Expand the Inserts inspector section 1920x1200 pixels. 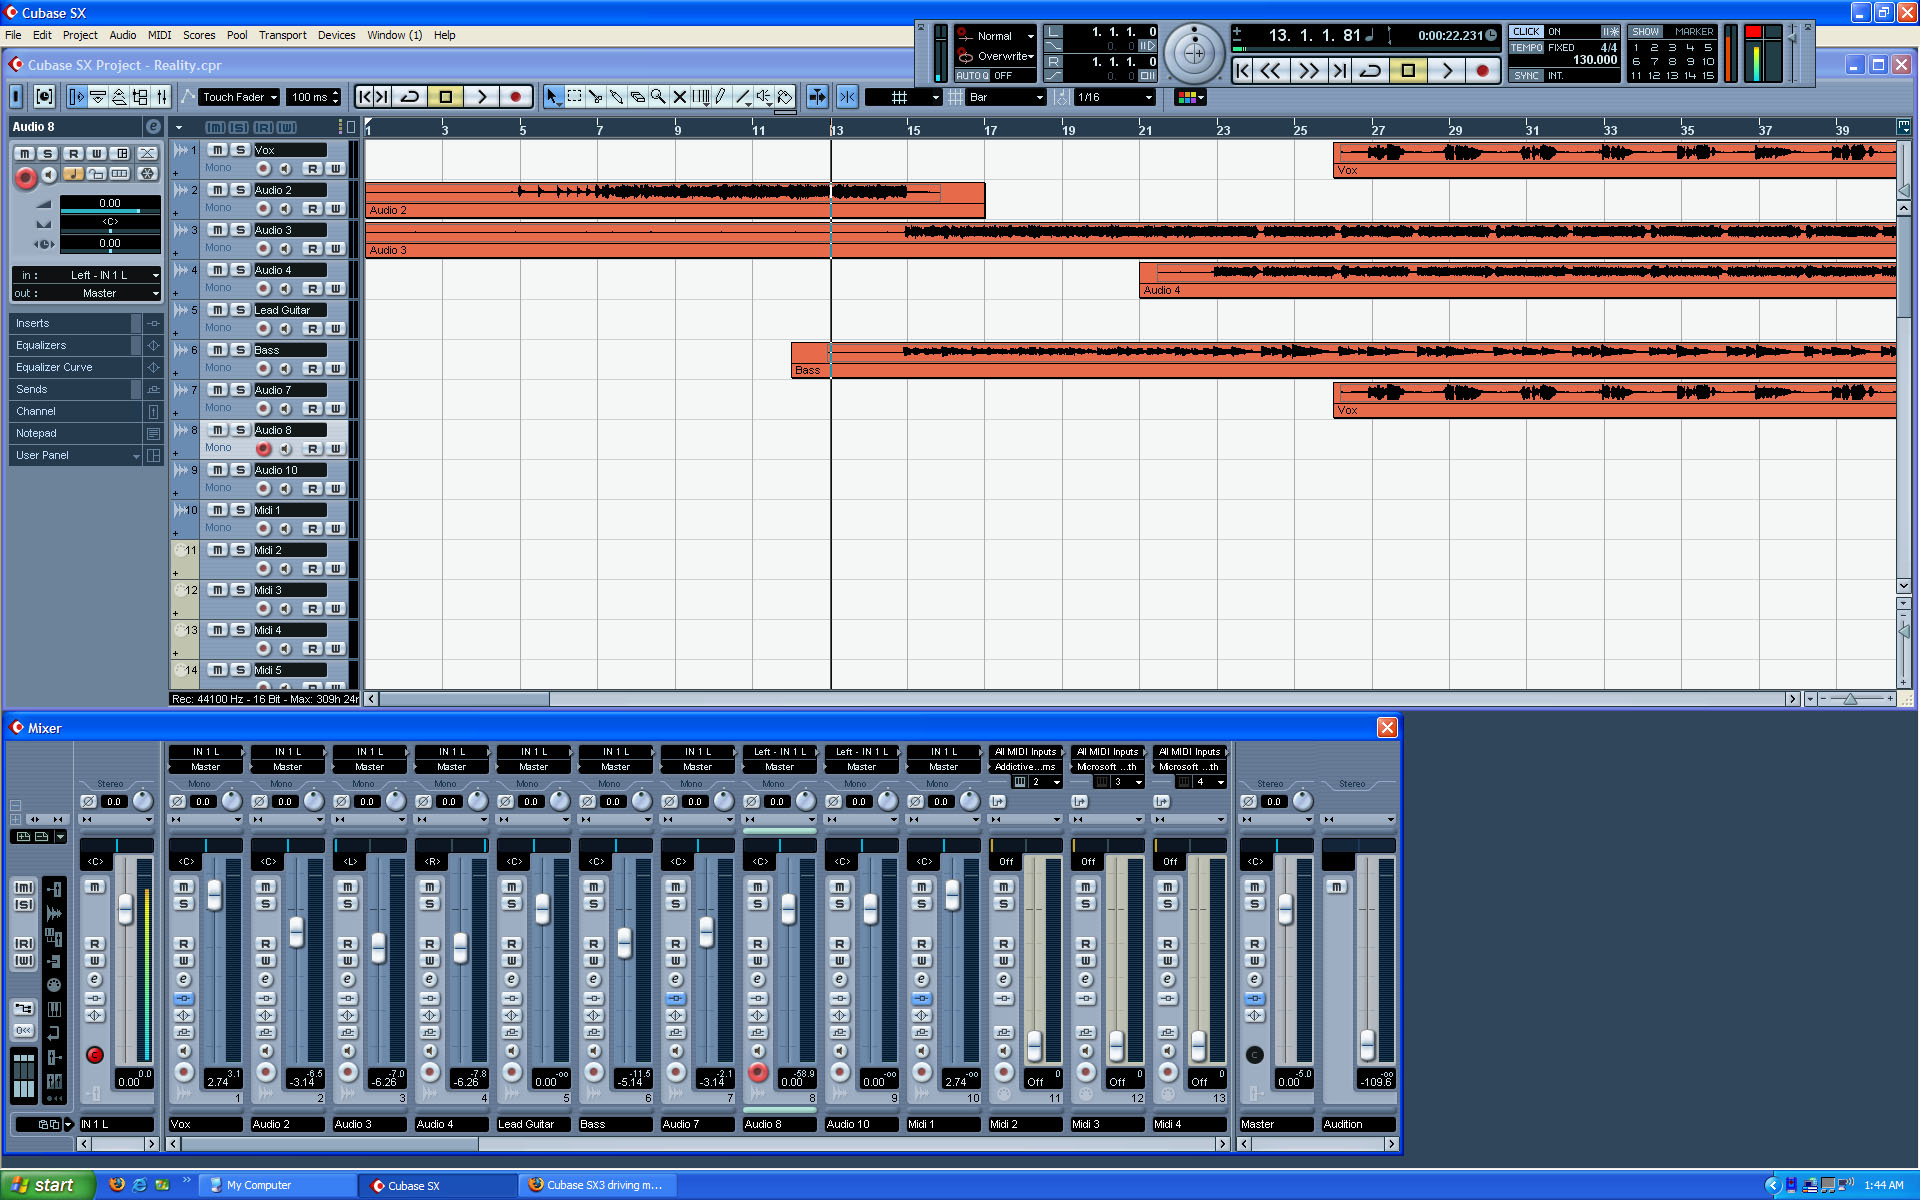(x=75, y=323)
